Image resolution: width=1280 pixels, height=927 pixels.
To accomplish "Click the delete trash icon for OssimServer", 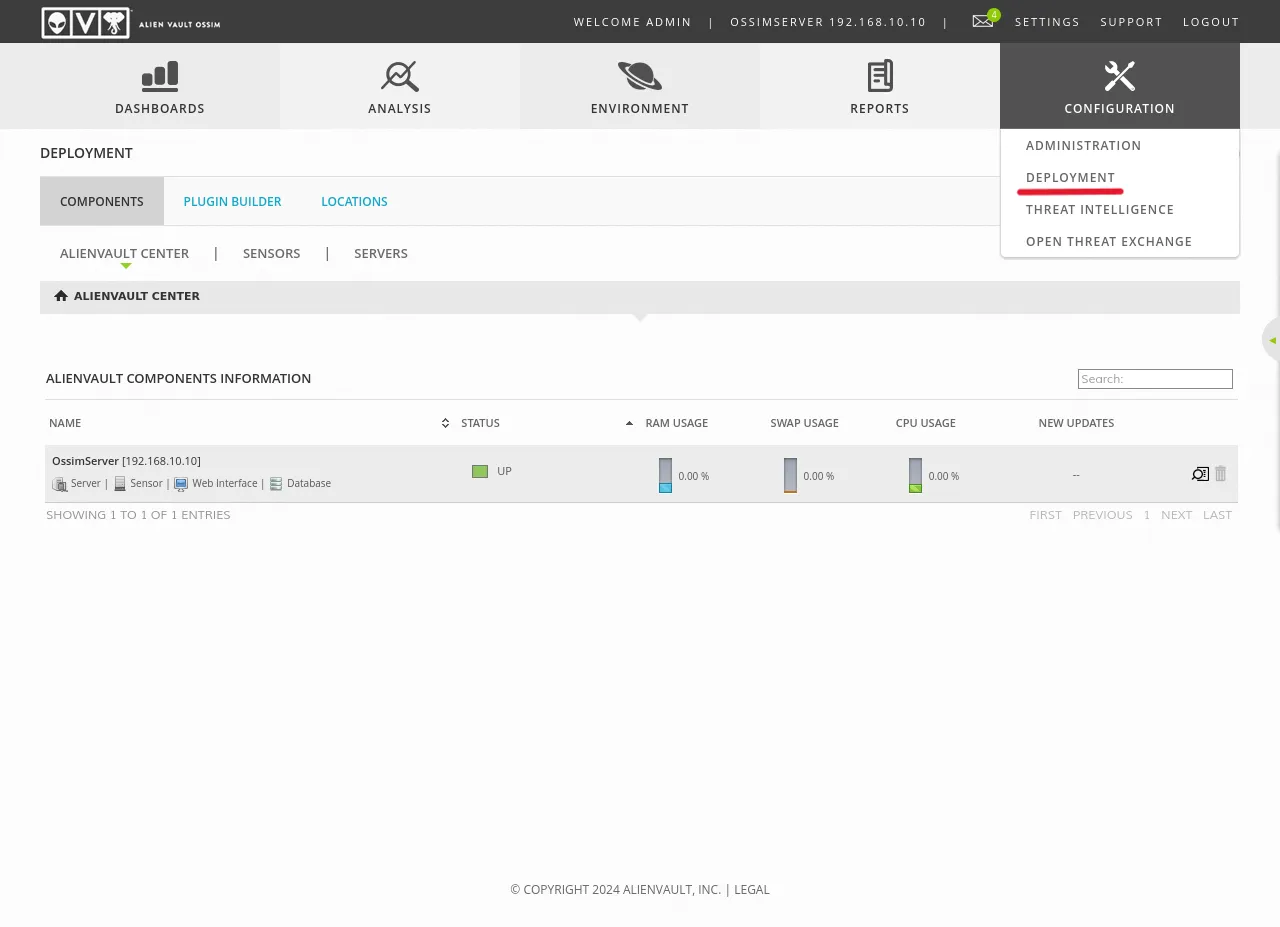I will click(1221, 474).
